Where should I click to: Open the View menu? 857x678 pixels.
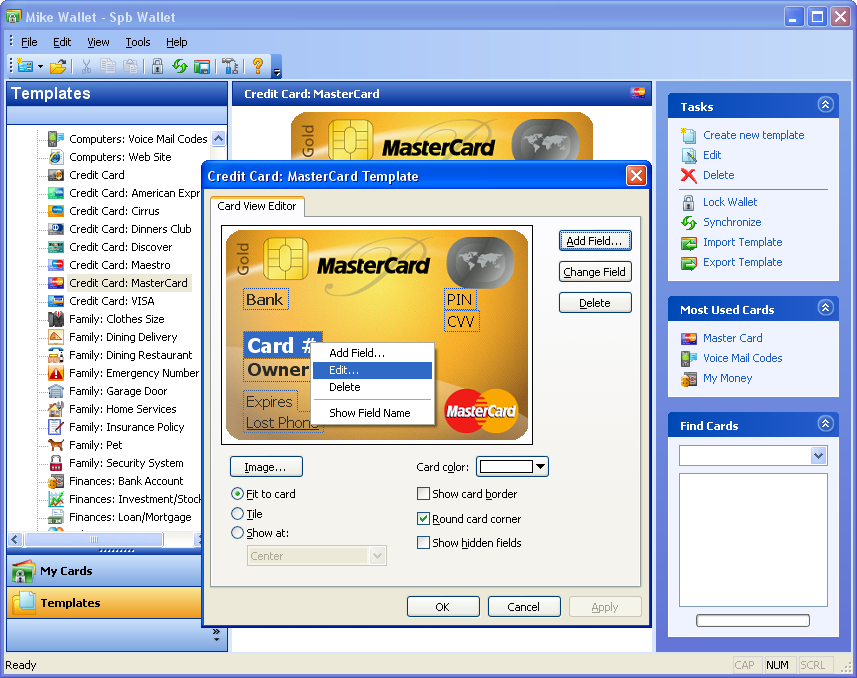[98, 42]
